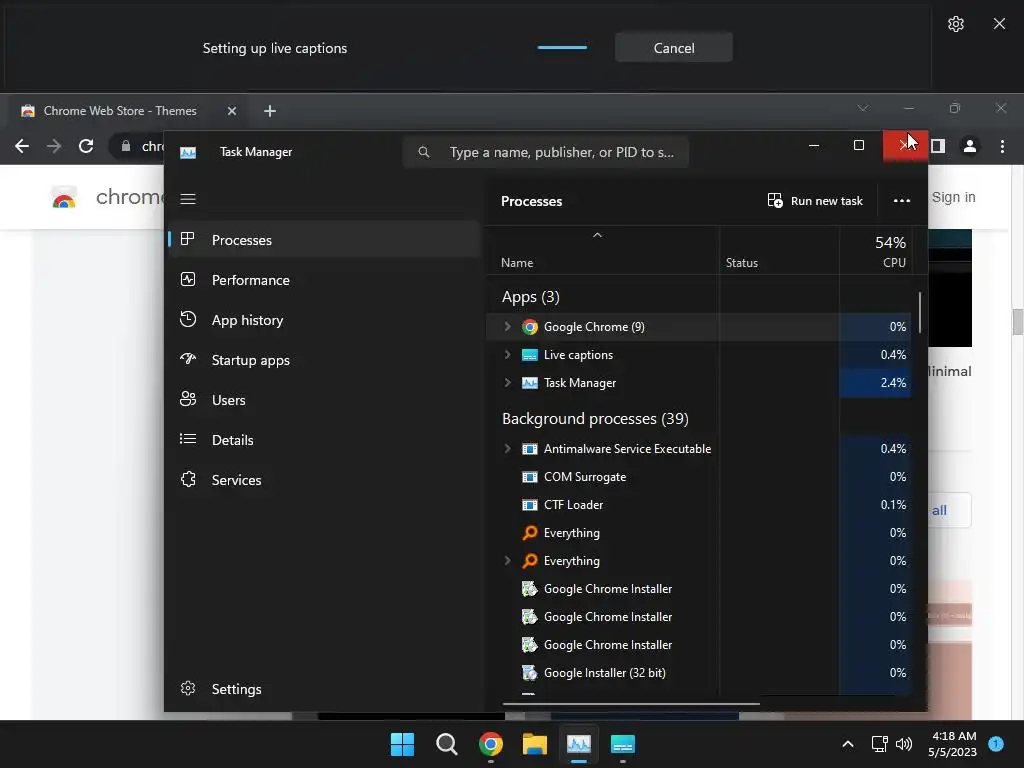
Task: Show hidden tray icons chevron
Action: point(848,744)
